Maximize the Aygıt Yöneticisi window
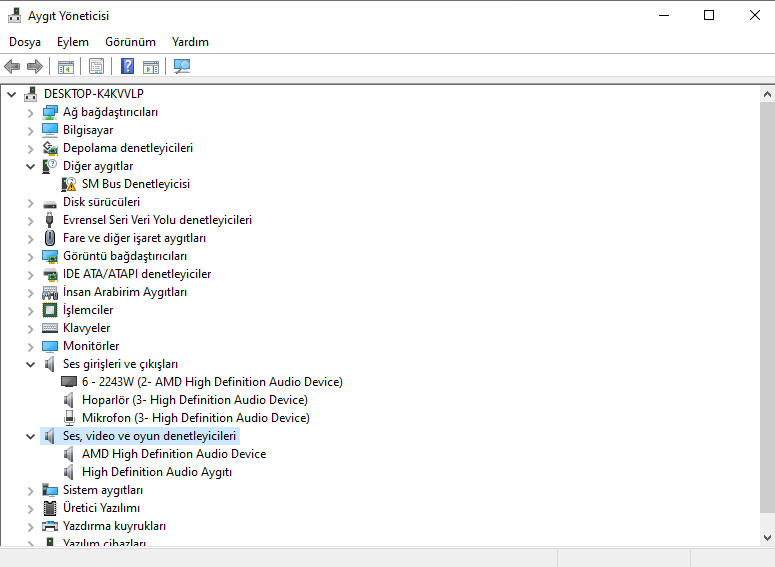The image size is (775, 567). point(709,15)
